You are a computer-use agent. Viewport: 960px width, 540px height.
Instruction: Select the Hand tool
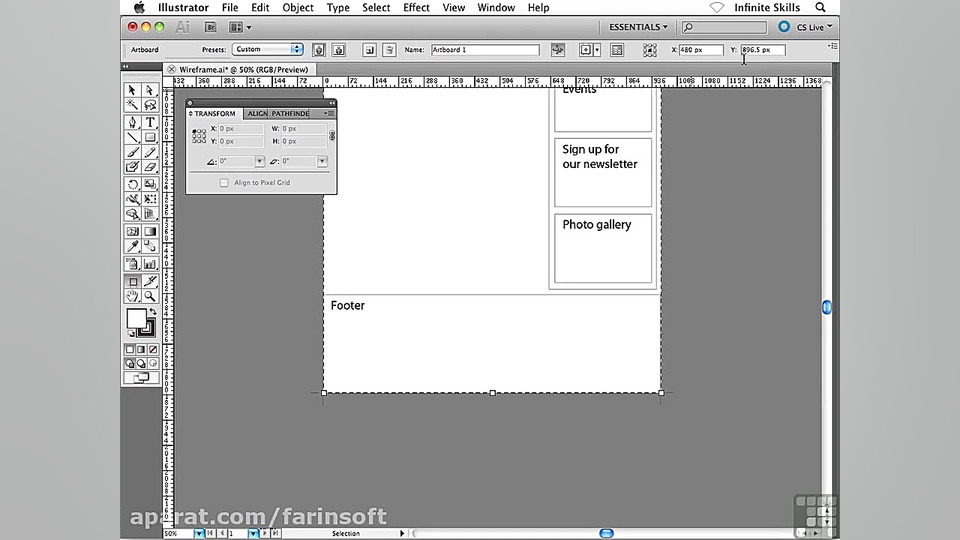click(x=132, y=296)
